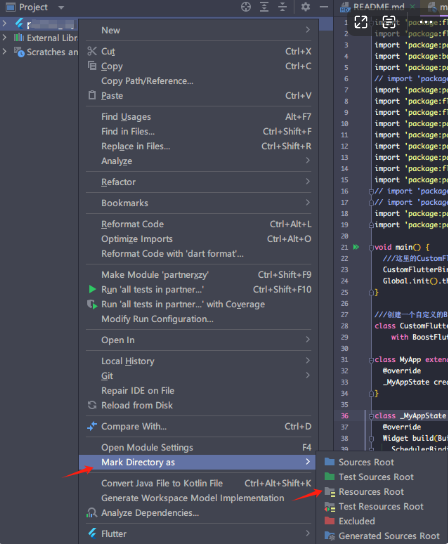Open Project panel settings gear
Viewport: 448px width, 544px height.
coord(305,7)
